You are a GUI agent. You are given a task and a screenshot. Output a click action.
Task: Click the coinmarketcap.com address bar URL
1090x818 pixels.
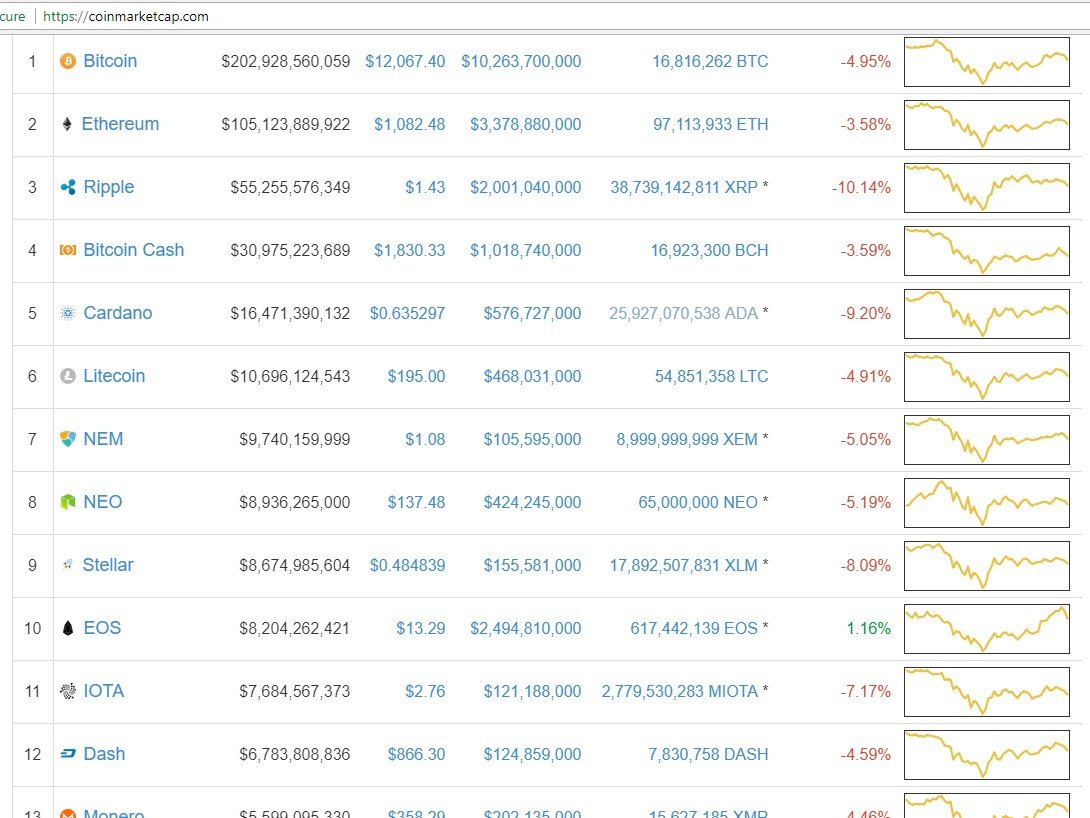click(126, 16)
